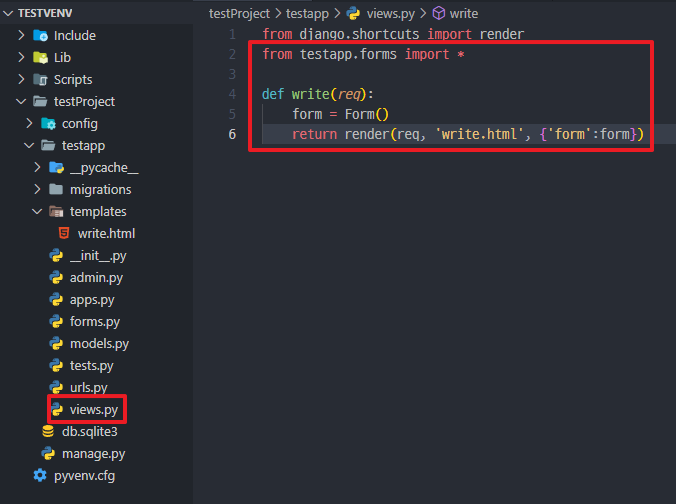Click the Python icon of forms.py
The width and height of the screenshot is (676, 504).
coord(56,322)
